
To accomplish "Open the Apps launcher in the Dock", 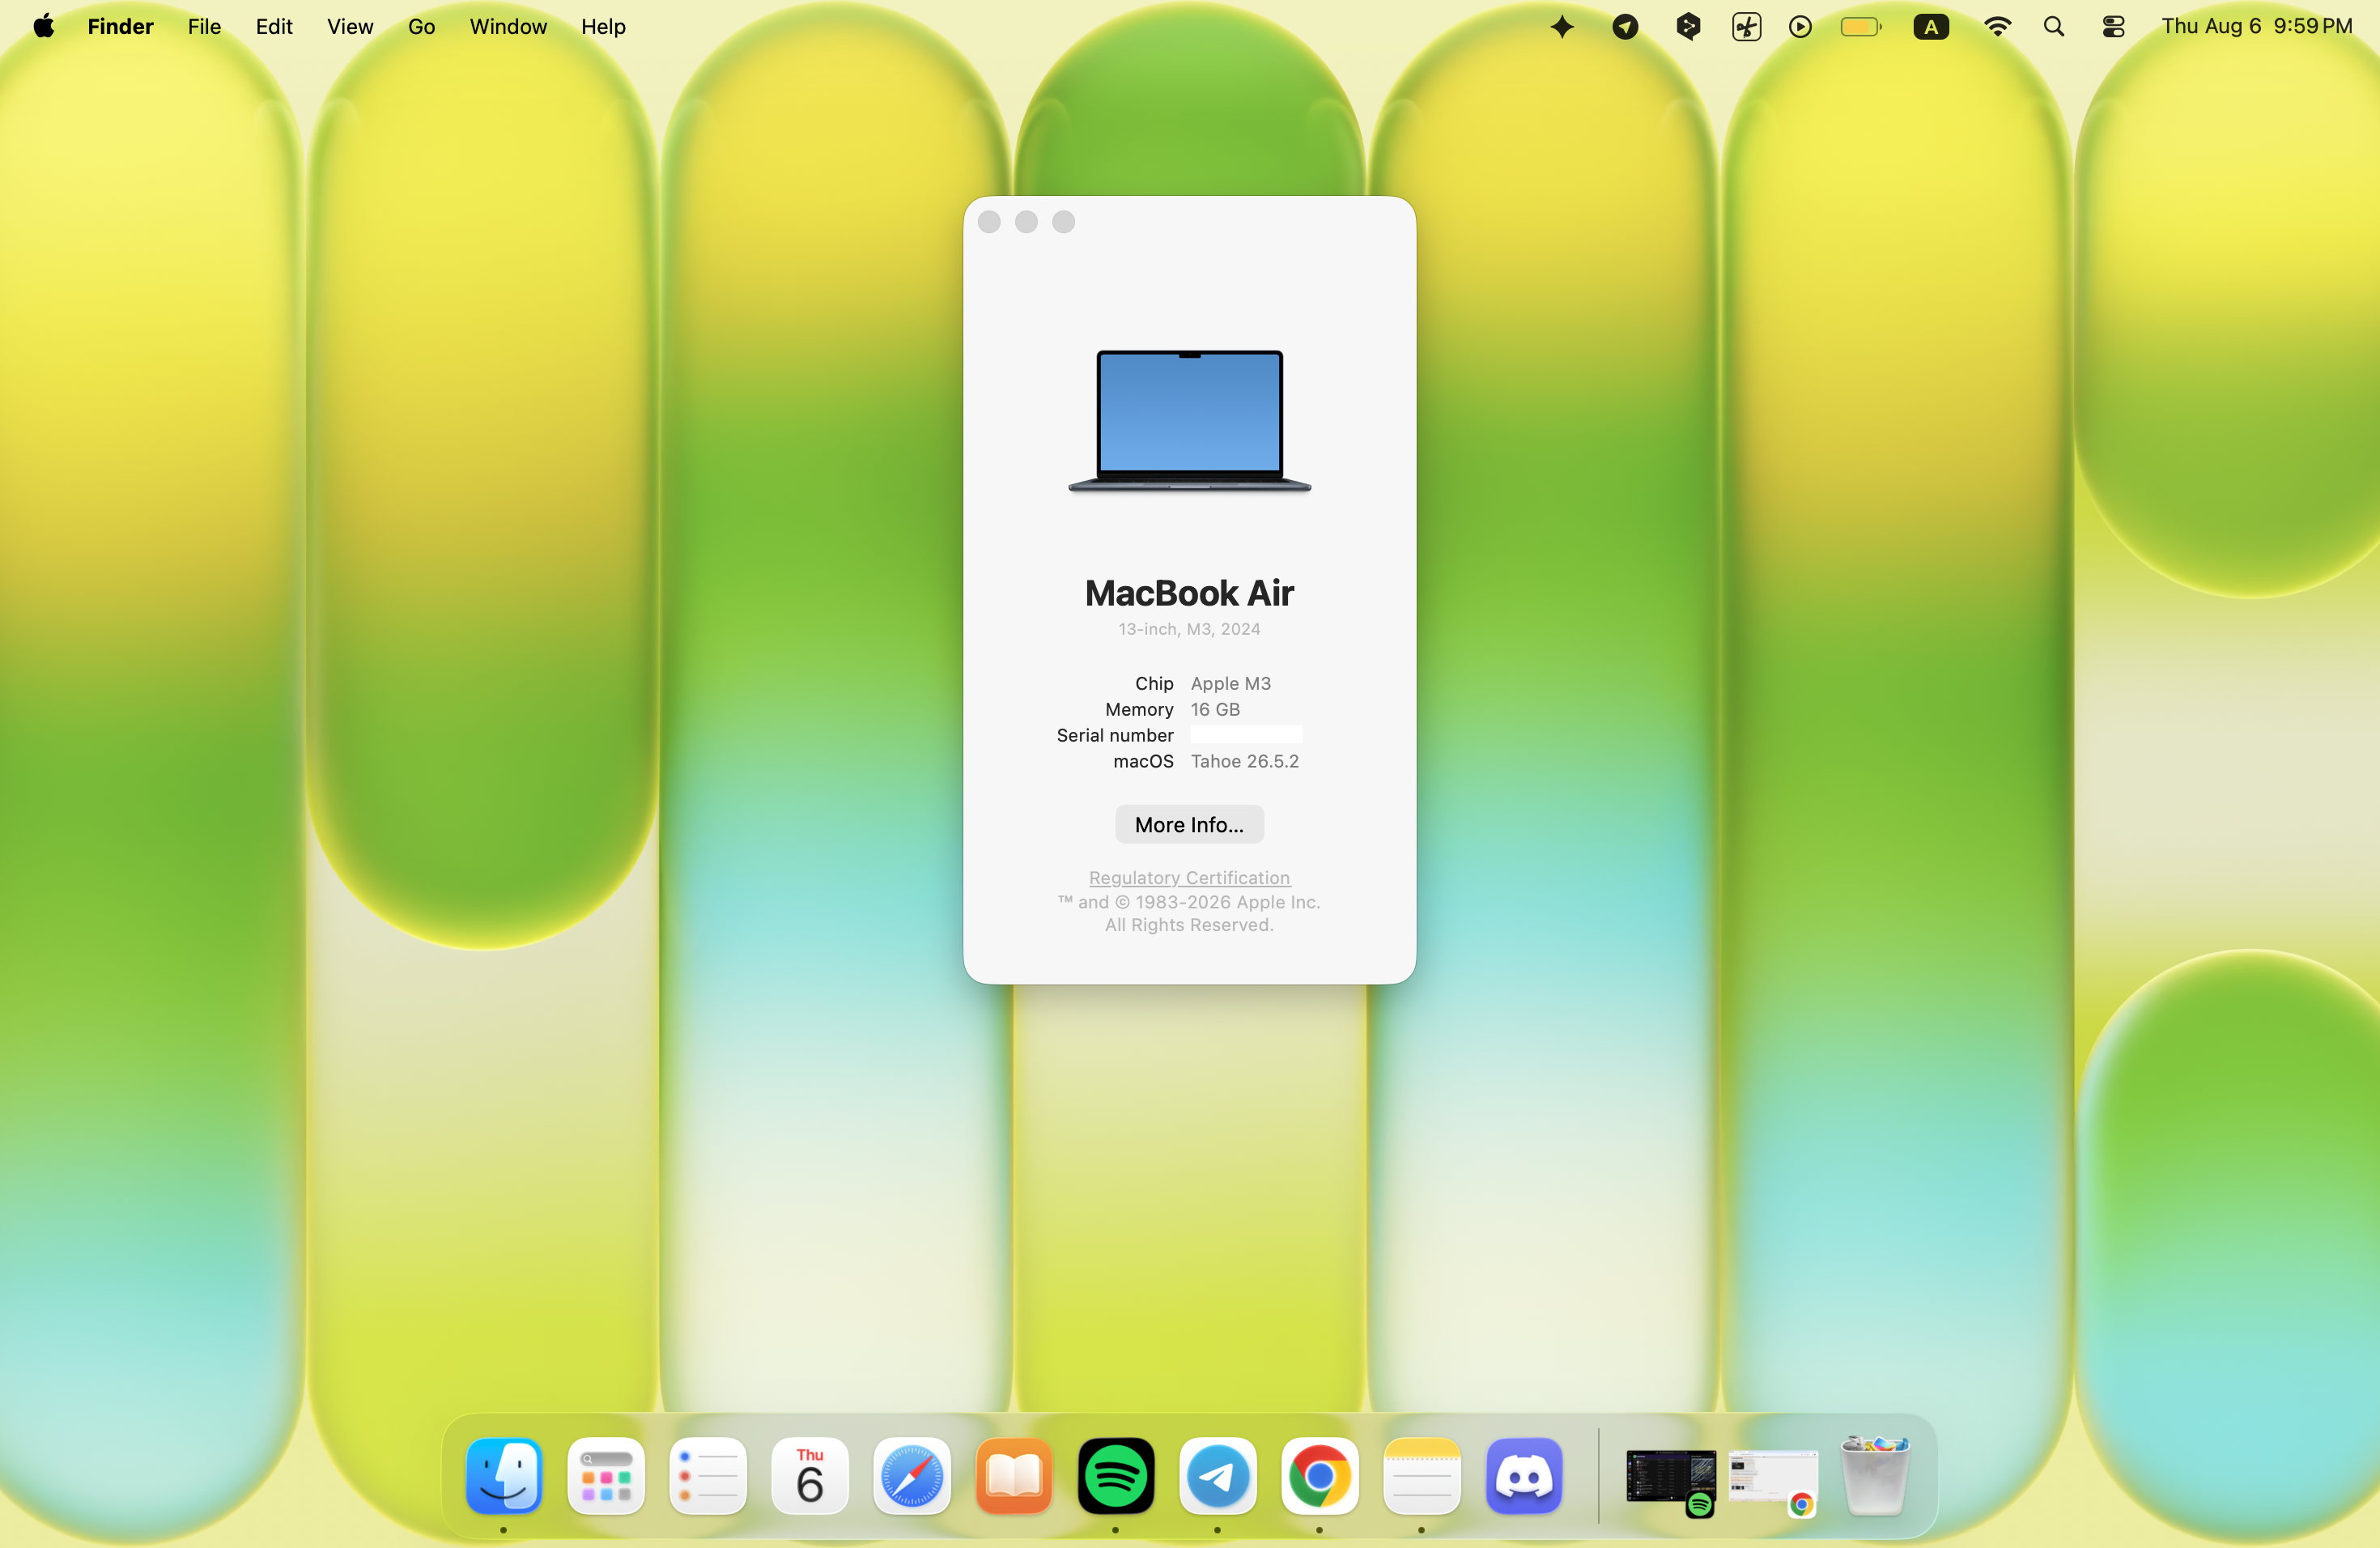I will [x=606, y=1476].
